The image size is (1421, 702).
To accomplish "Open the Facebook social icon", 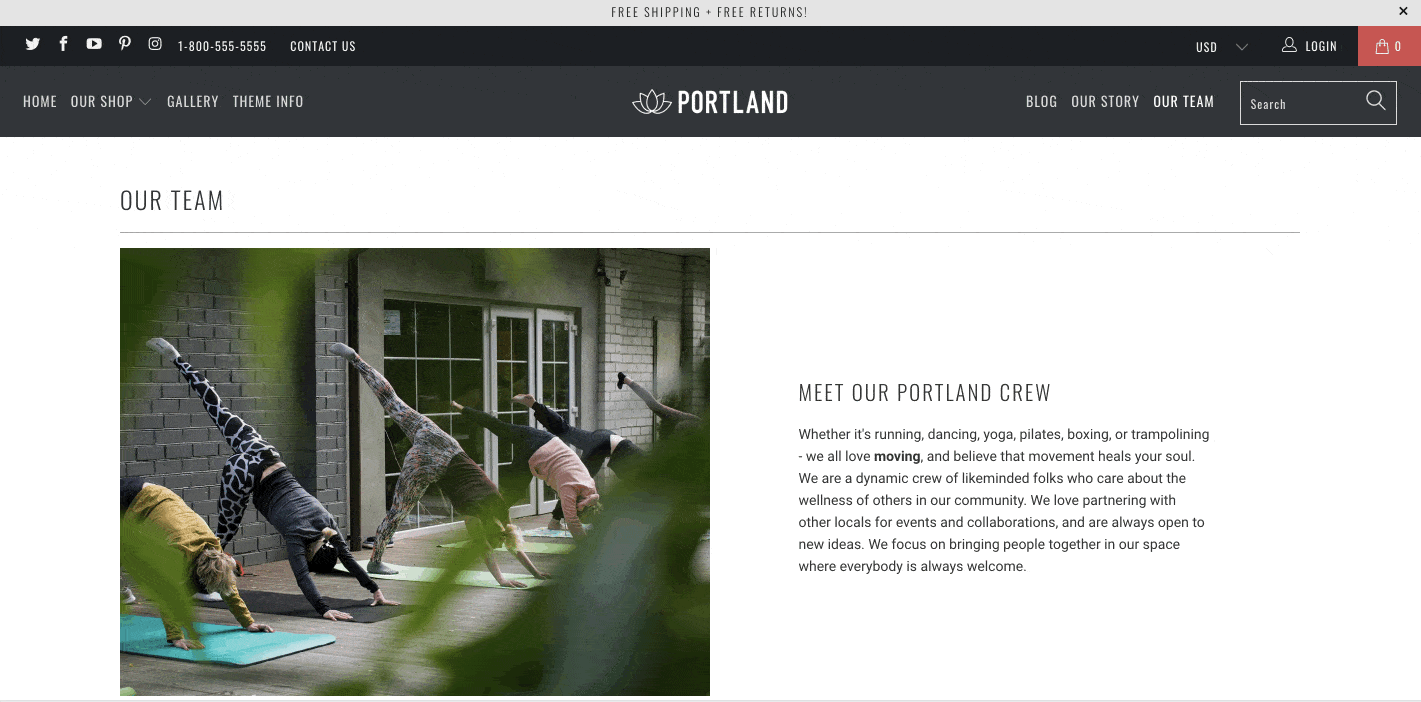I will [x=63, y=44].
